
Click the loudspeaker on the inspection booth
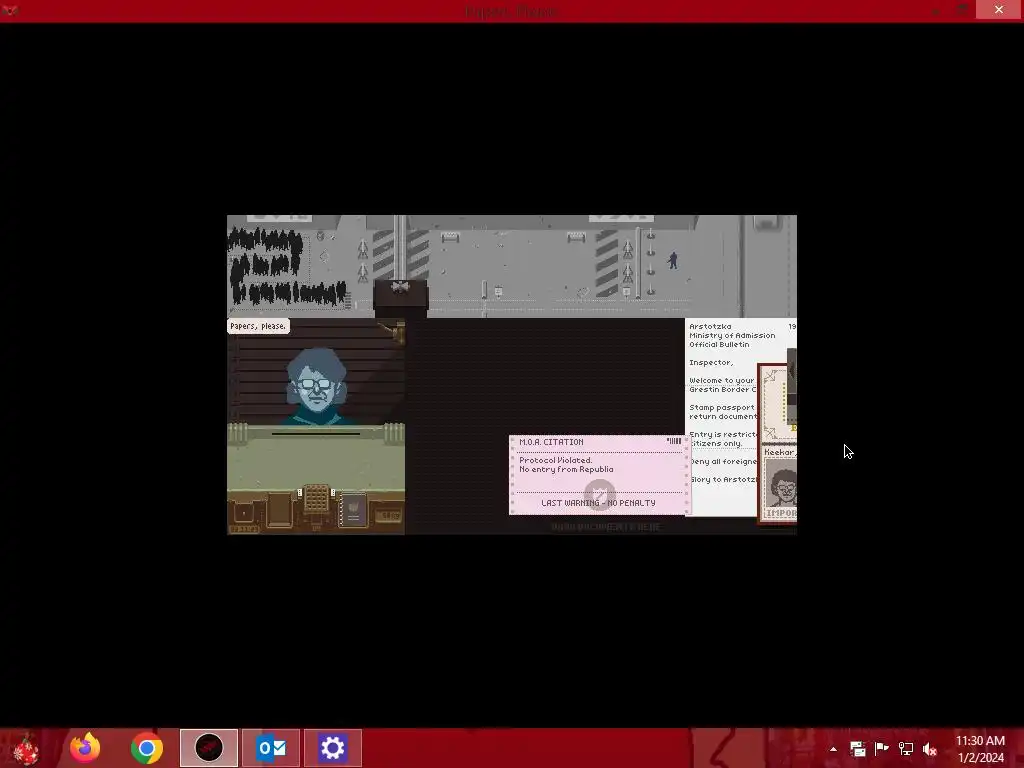[x=400, y=287]
